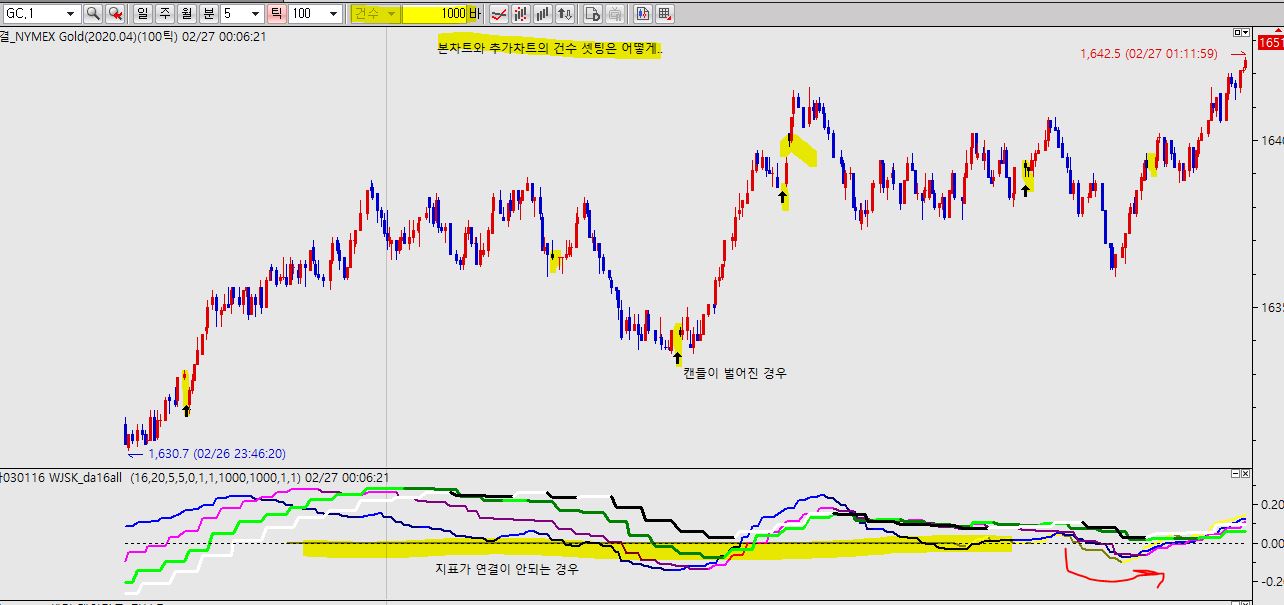The width and height of the screenshot is (1284, 605).
Task: Click the candlestick chart type icon
Action: coord(520,14)
